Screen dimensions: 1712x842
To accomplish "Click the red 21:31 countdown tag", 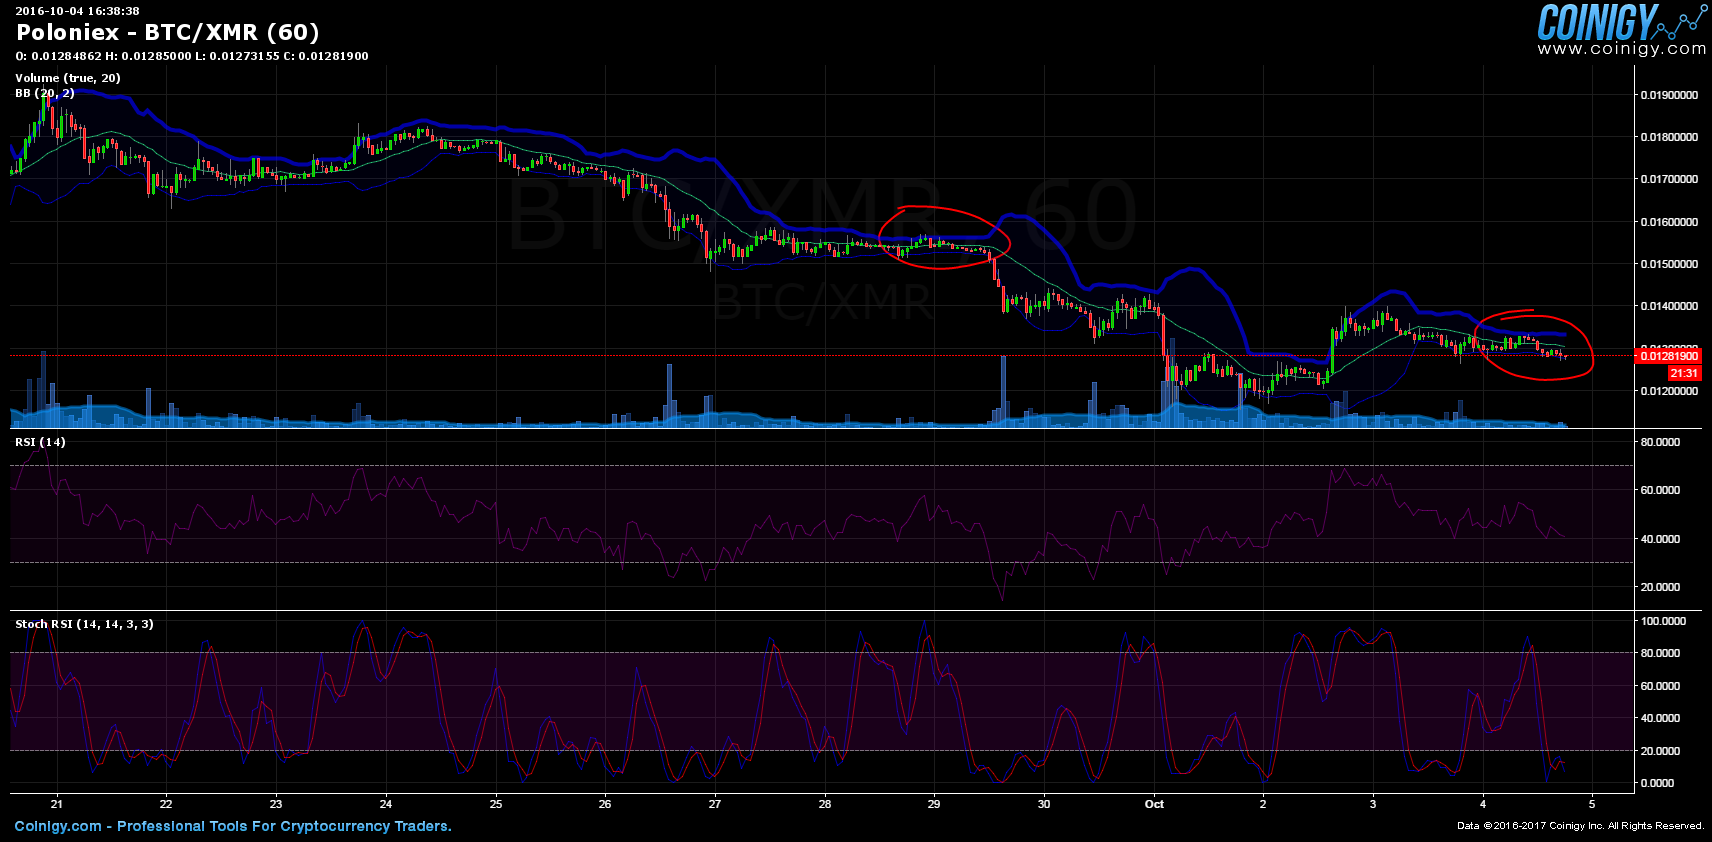I will pyautogui.click(x=1683, y=373).
